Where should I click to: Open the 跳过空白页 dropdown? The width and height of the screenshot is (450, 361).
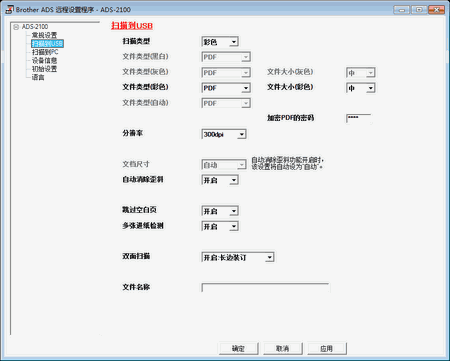(220, 211)
